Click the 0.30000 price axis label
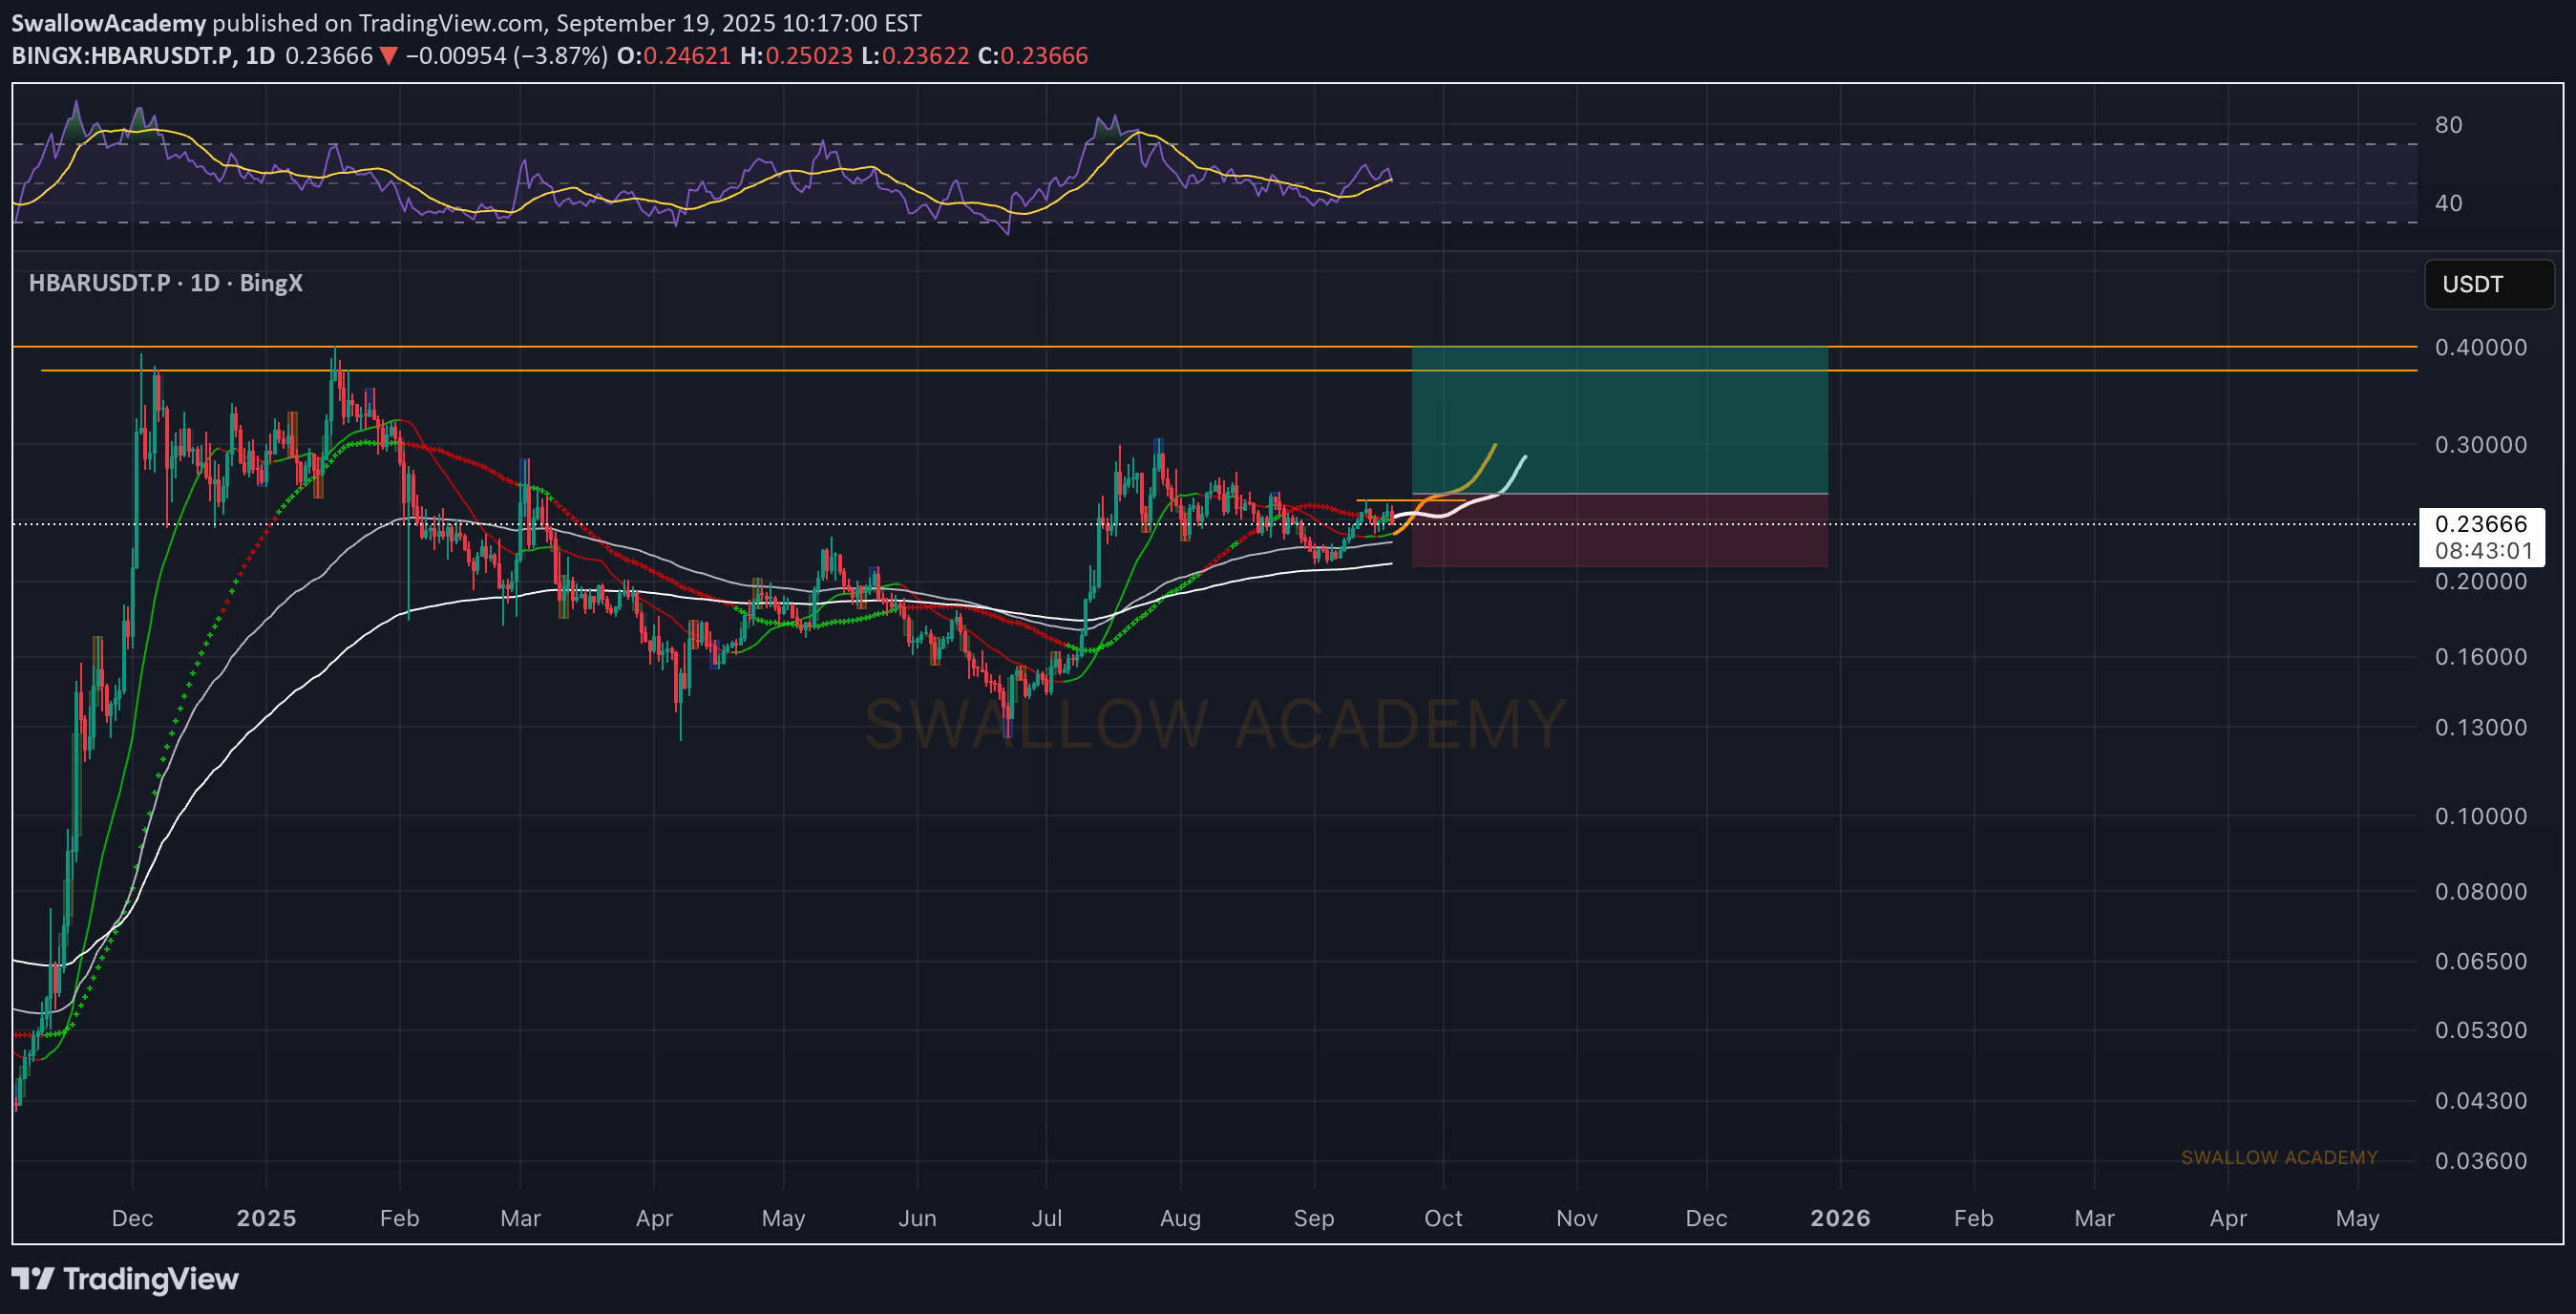The height and width of the screenshot is (1314, 2576). click(2481, 444)
